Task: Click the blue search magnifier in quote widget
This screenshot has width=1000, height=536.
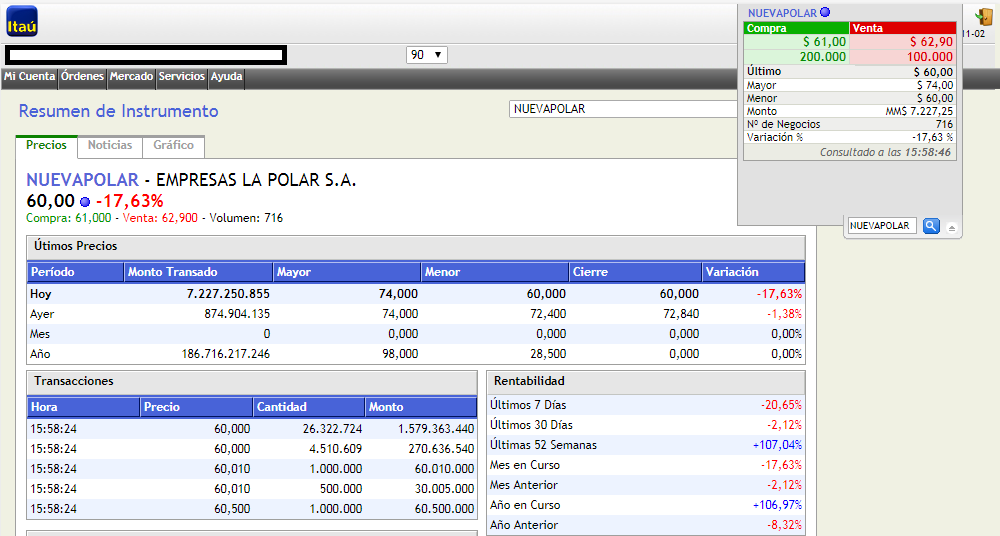Action: coord(931,226)
